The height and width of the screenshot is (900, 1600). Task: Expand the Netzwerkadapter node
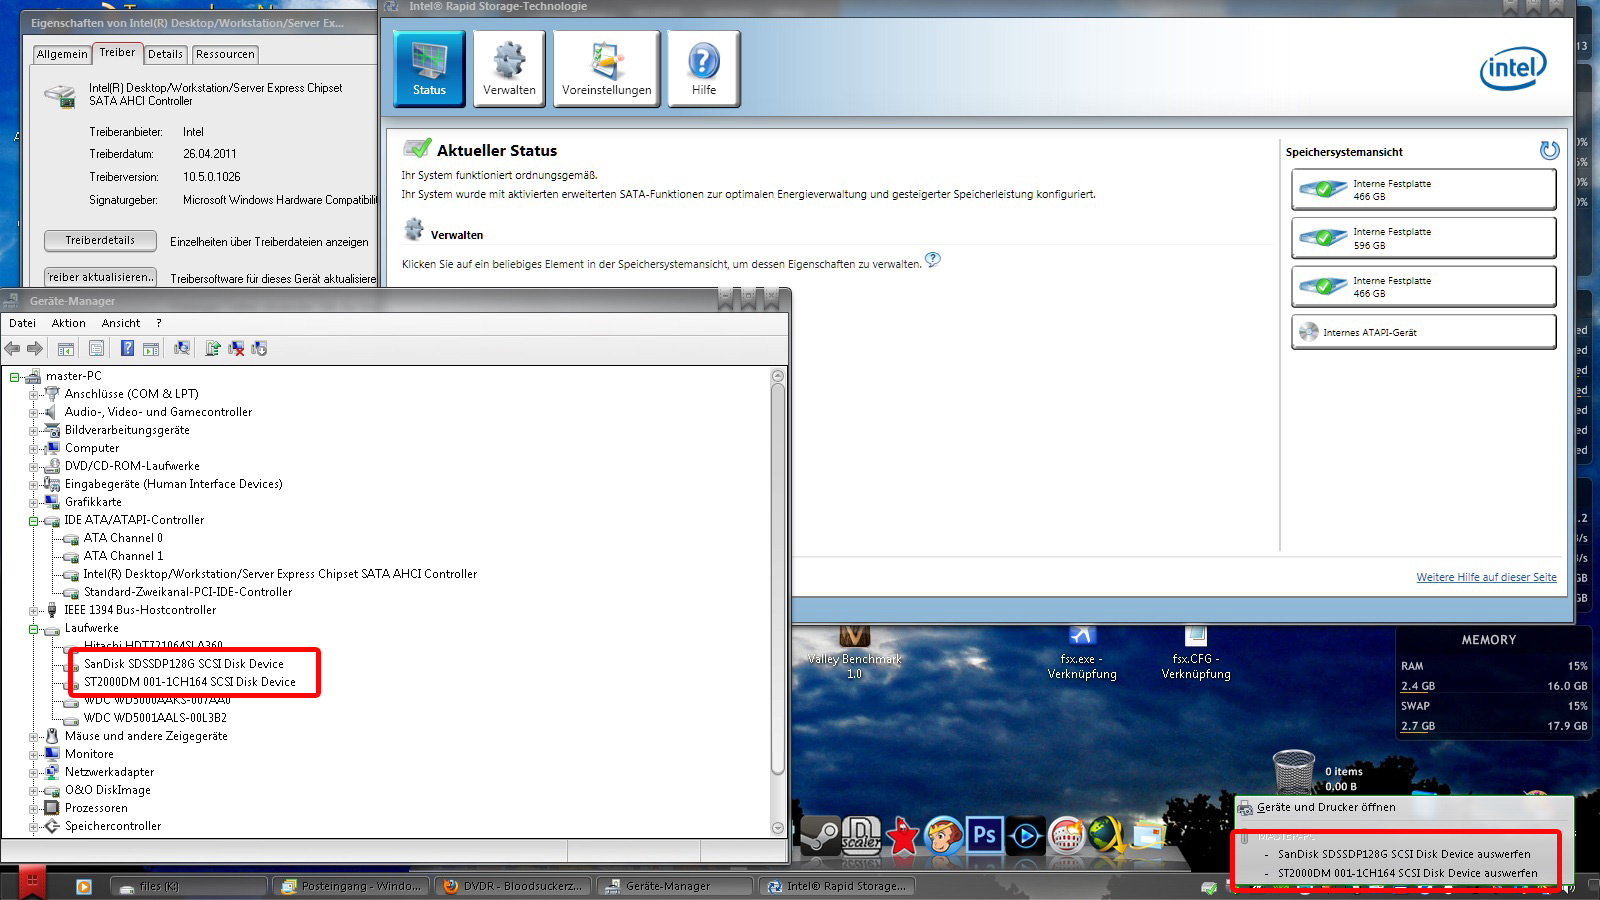point(33,773)
